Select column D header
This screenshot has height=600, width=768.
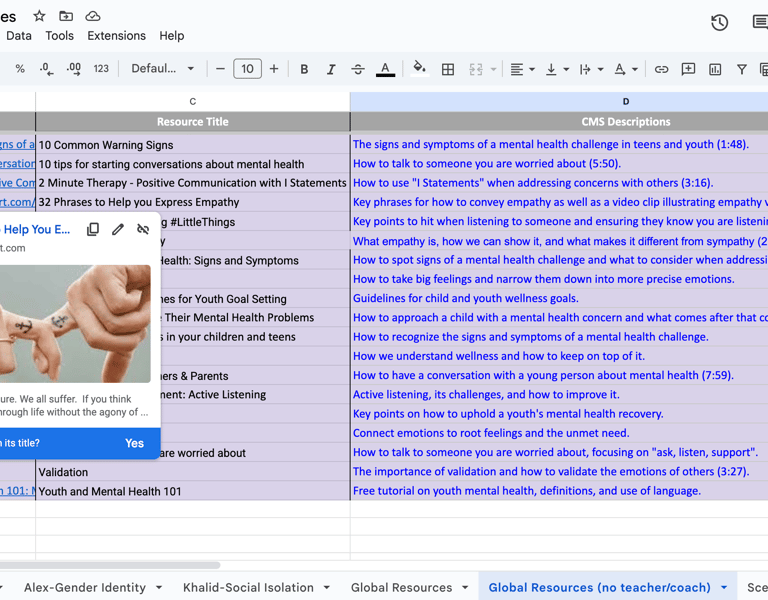click(559, 101)
